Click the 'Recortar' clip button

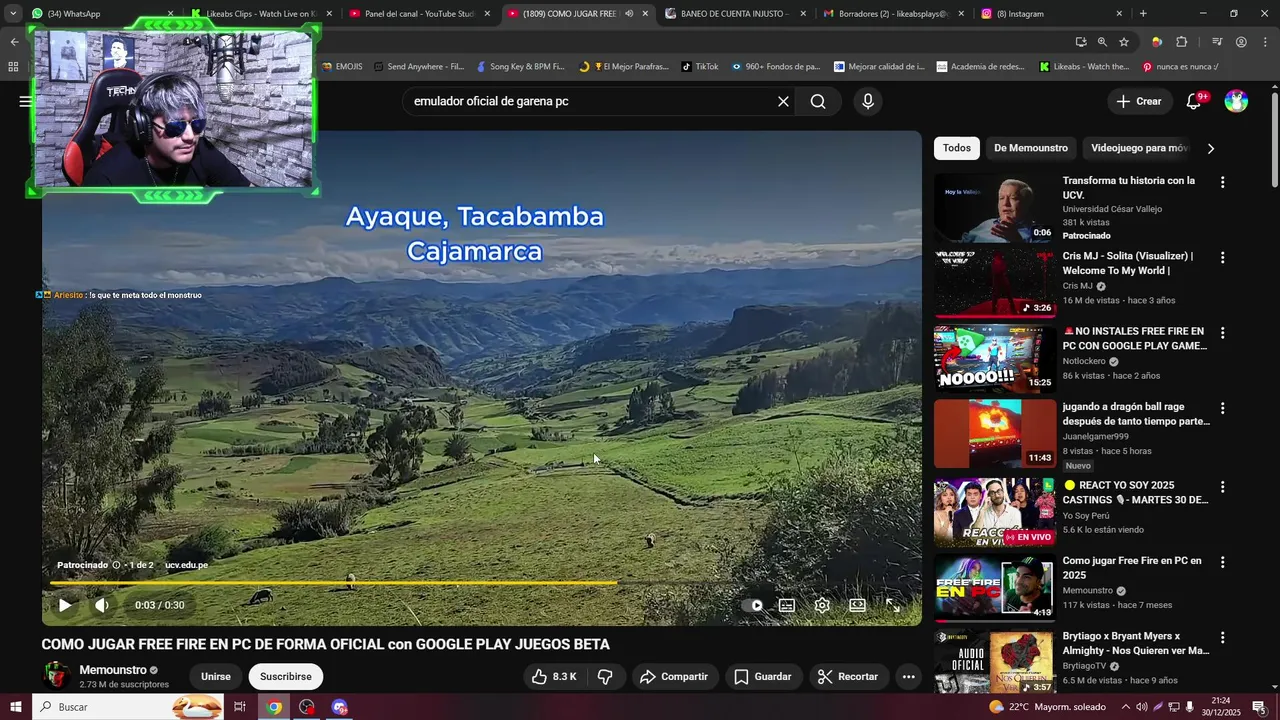[848, 677]
